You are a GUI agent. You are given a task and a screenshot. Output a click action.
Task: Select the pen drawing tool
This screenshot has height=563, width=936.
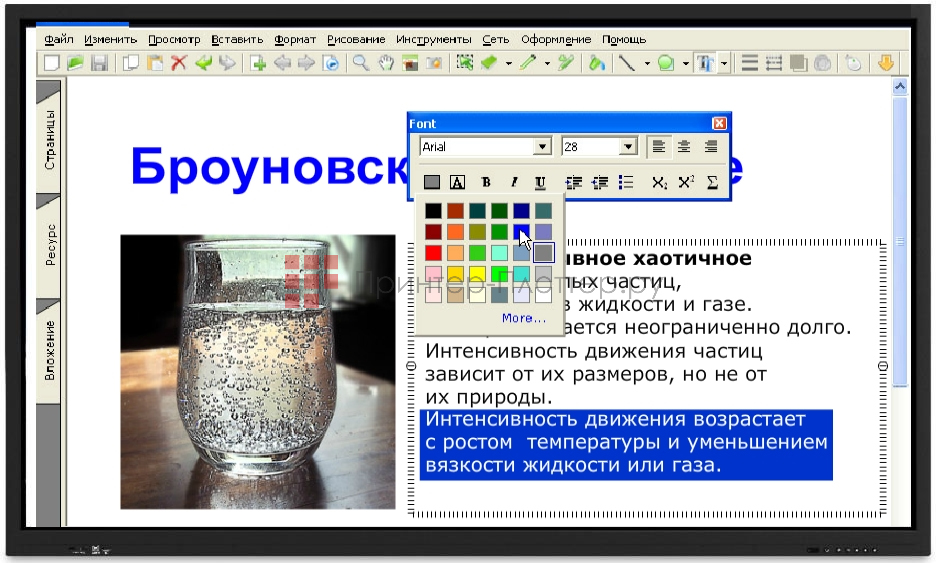[x=528, y=63]
